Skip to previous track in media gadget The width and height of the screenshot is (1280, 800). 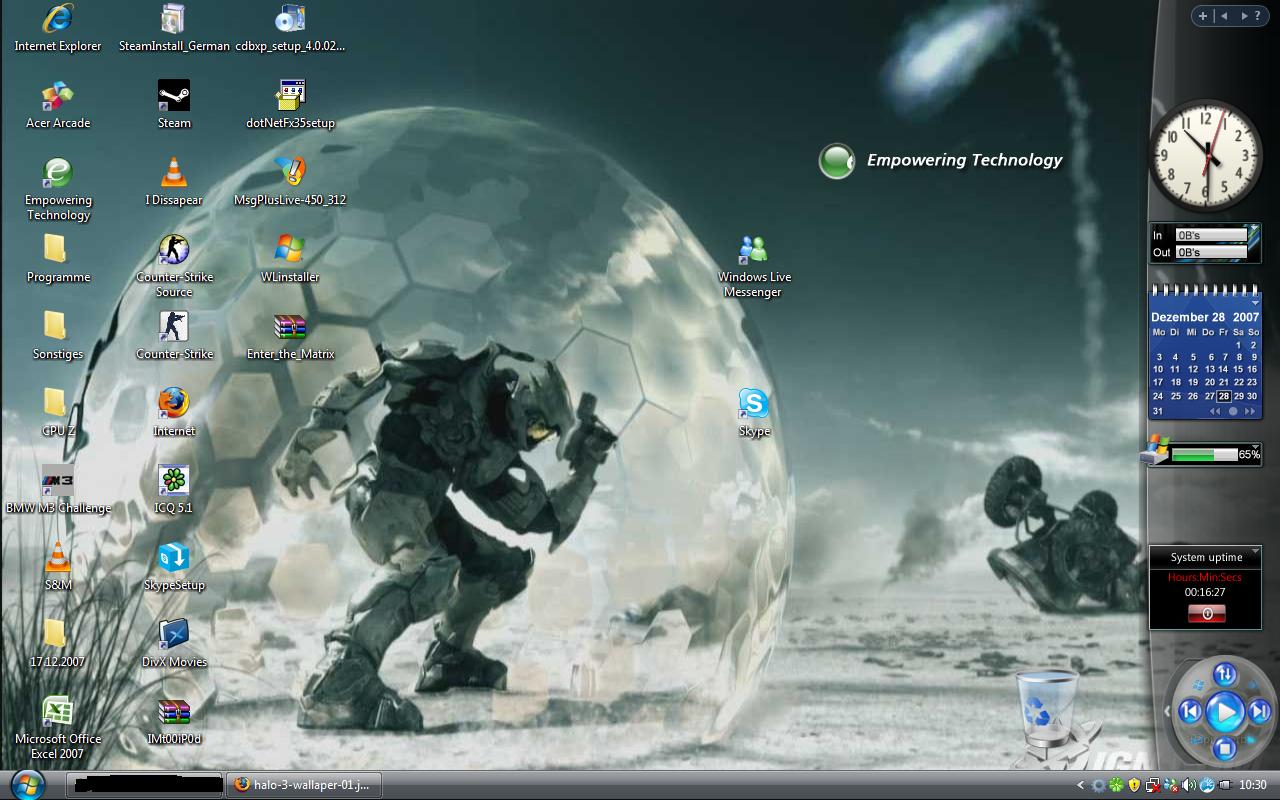coord(1189,711)
